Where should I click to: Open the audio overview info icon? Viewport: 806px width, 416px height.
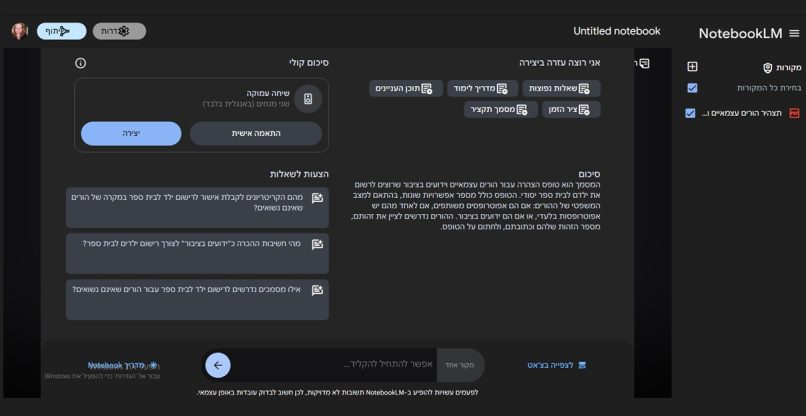(x=80, y=63)
